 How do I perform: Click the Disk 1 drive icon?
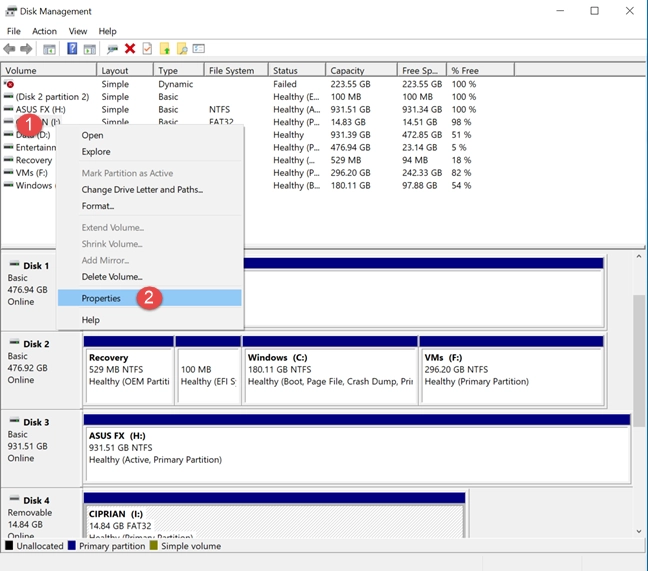pos(14,264)
